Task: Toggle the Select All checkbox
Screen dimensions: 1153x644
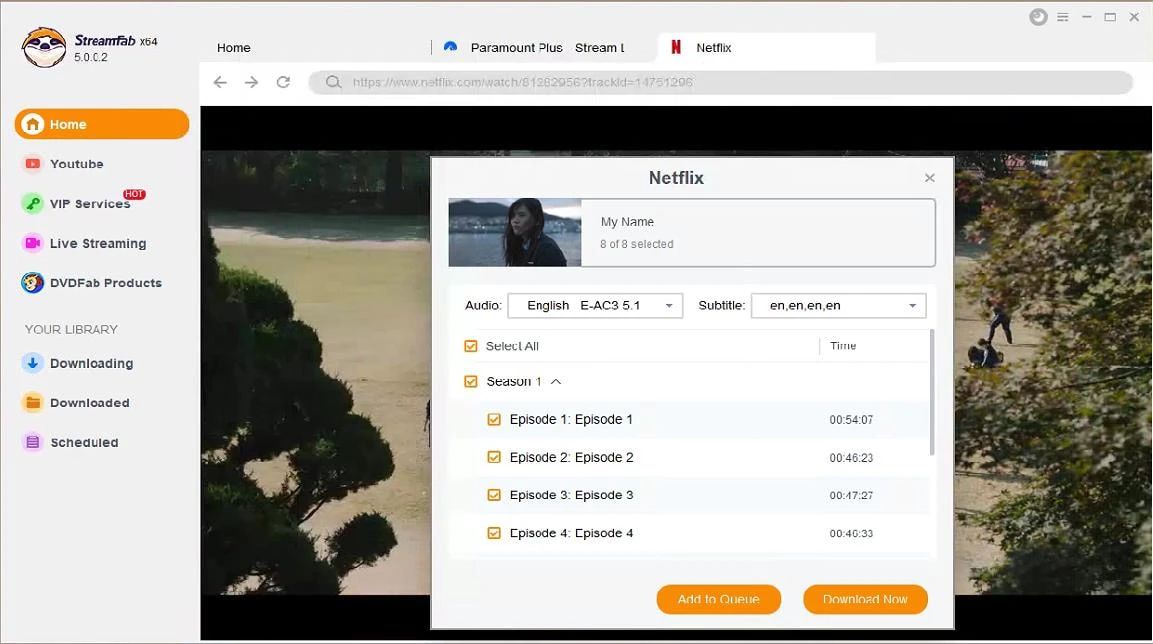Action: 470,345
